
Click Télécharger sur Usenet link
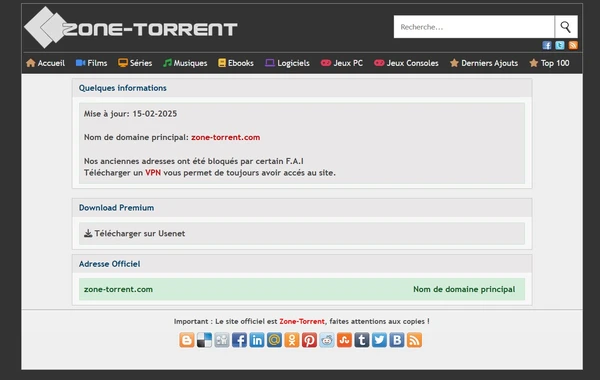pos(135,233)
